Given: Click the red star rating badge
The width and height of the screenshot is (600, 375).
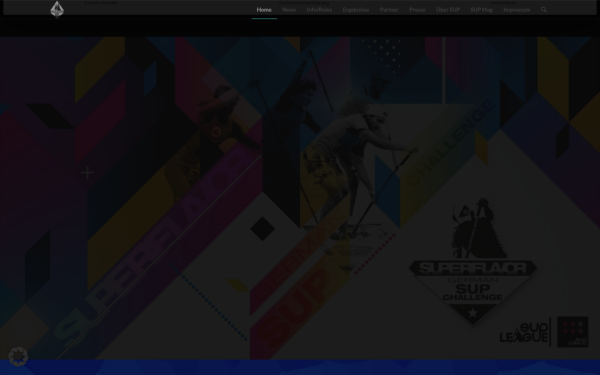Looking at the screenshot, I should (x=572, y=332).
